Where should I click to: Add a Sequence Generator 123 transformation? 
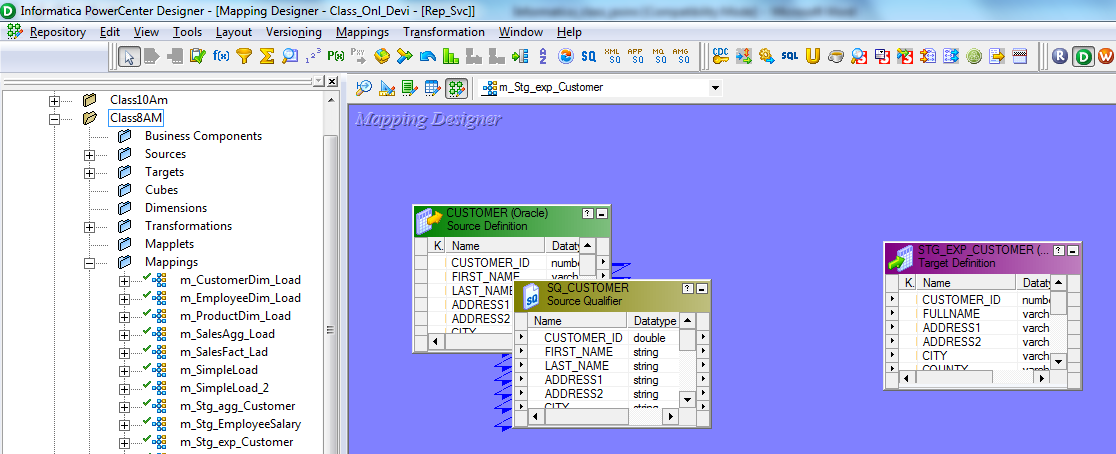pos(312,56)
